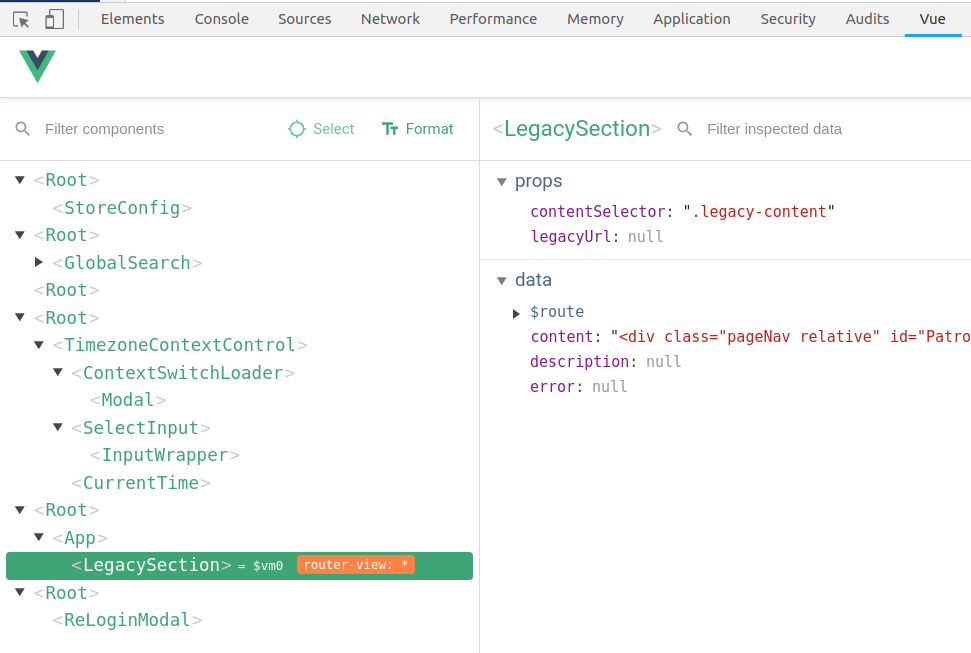Select the StoreConfig component
The image size is (971, 653).
click(x=122, y=208)
